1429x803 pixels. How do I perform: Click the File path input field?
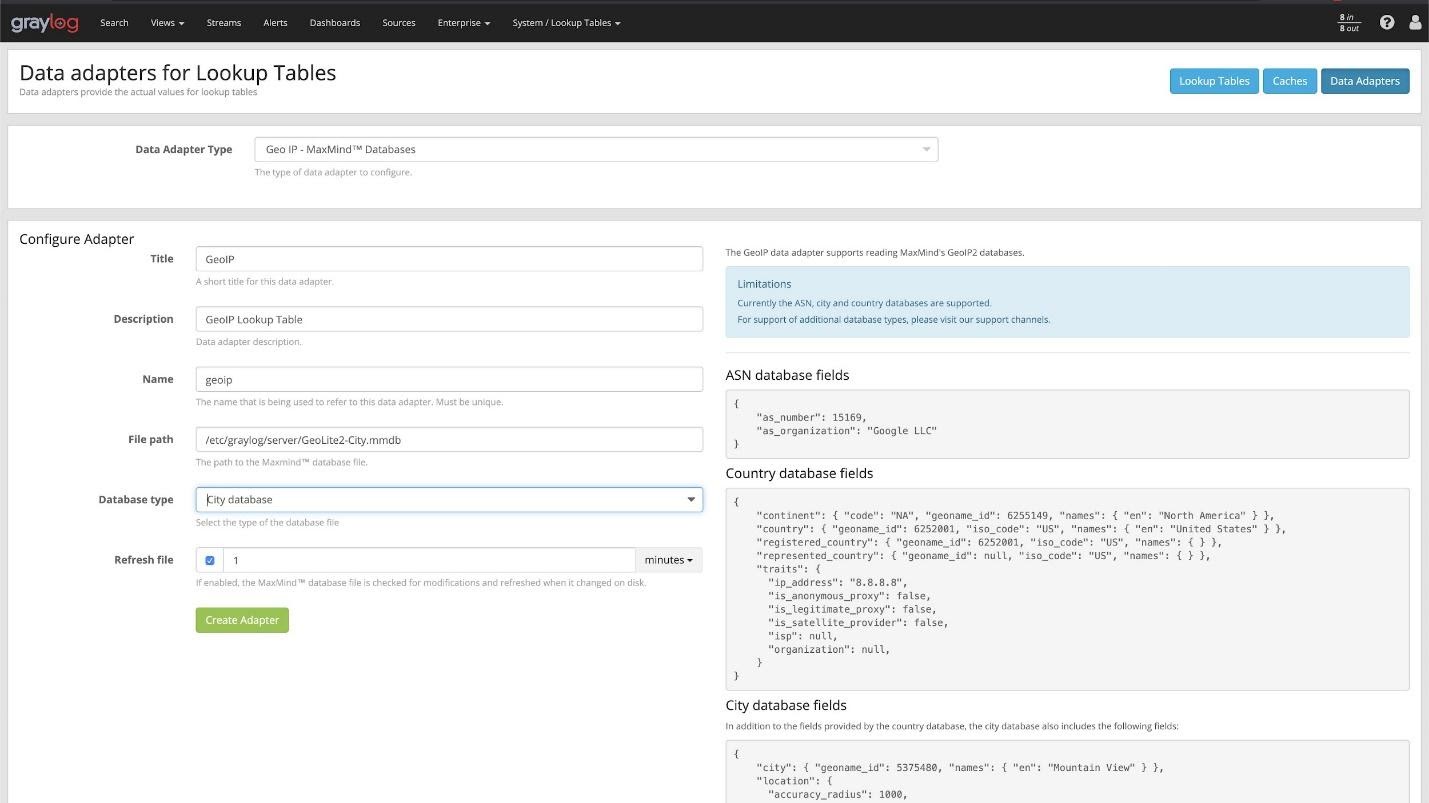449,440
